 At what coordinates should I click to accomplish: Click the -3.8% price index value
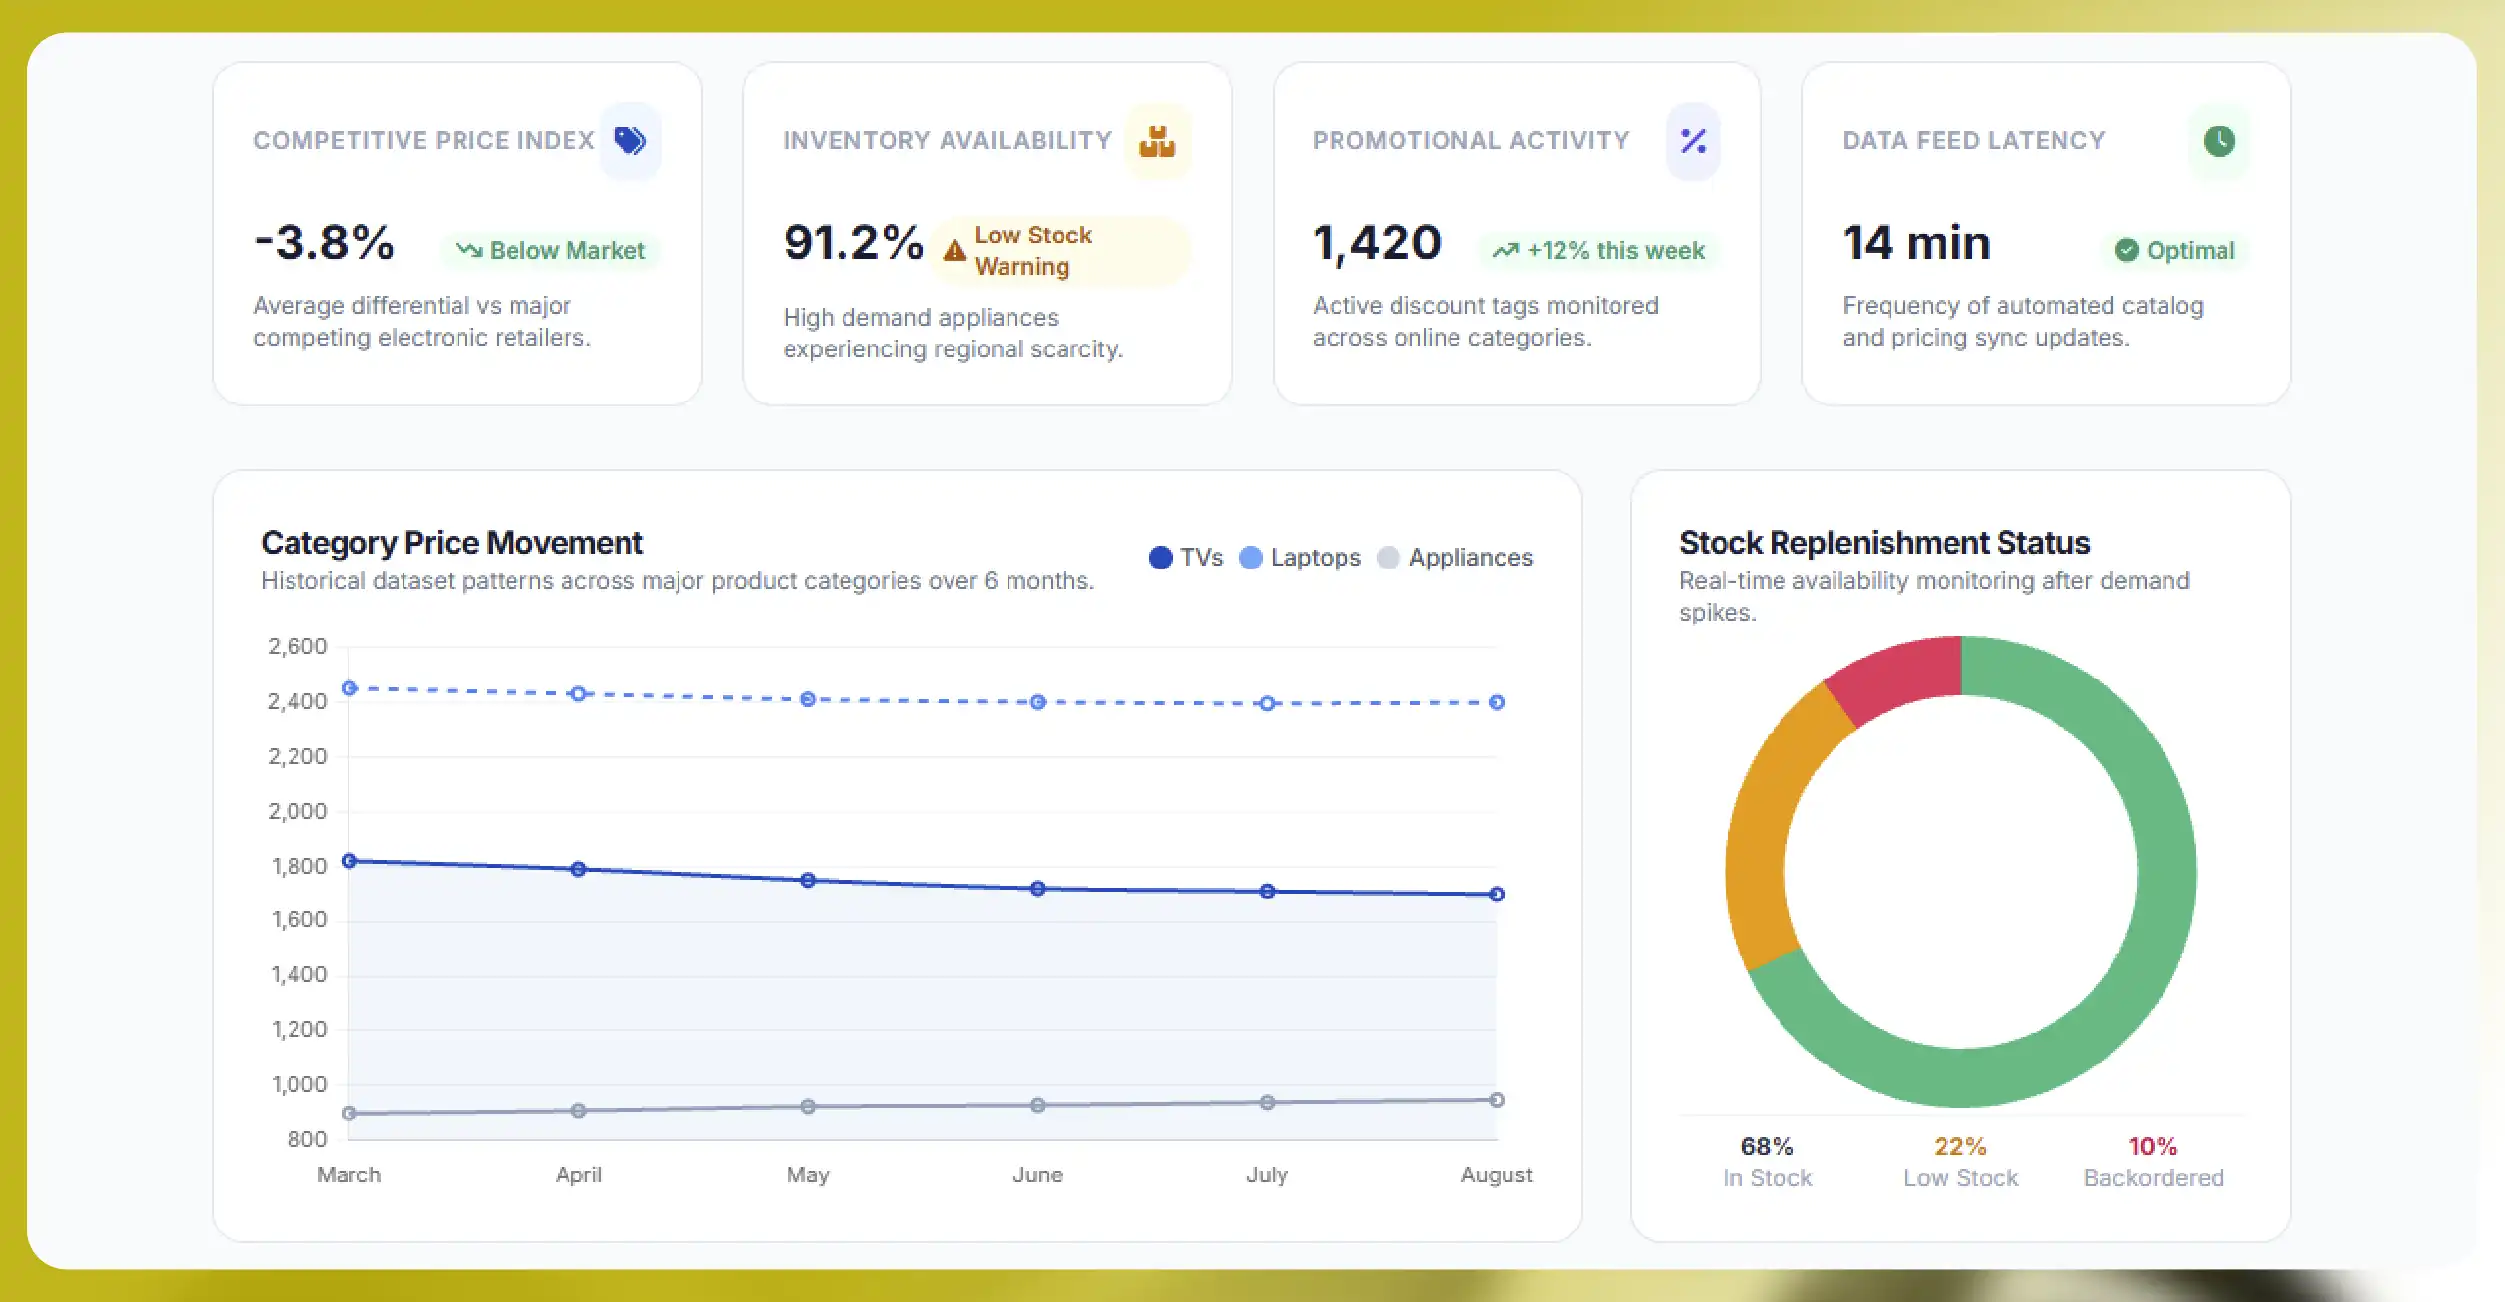tap(325, 243)
